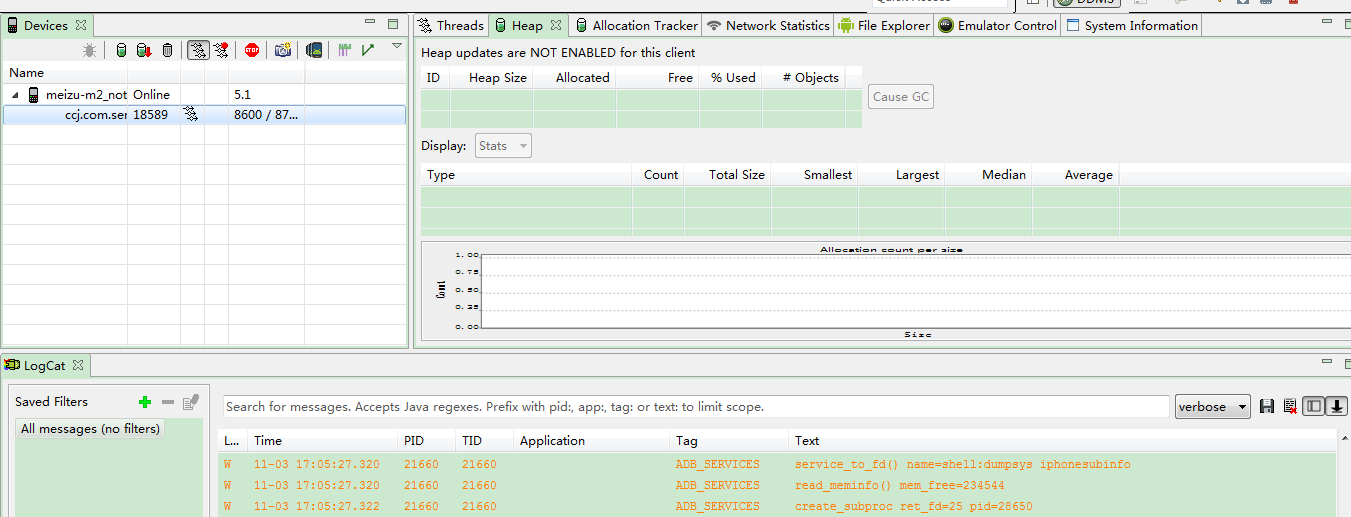Click the logcat message search field

pyautogui.click(x=696, y=407)
